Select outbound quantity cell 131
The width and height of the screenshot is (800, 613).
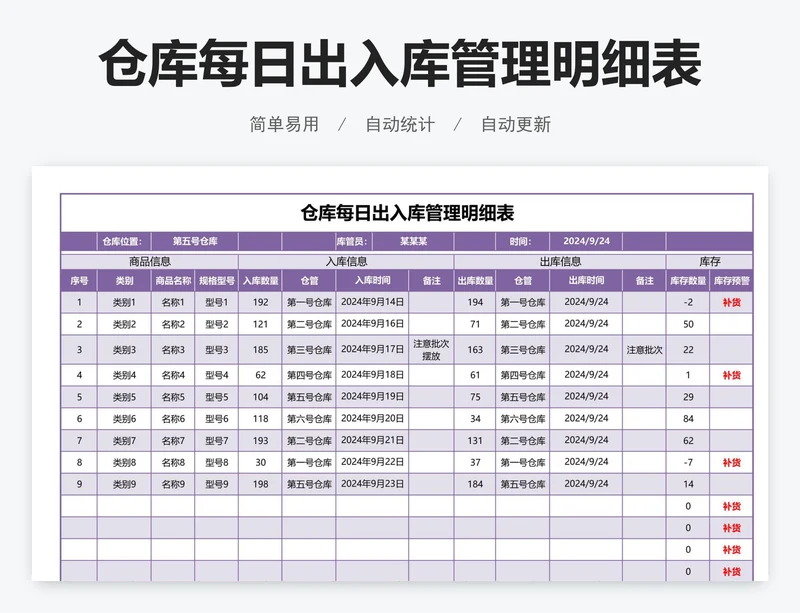(475, 440)
